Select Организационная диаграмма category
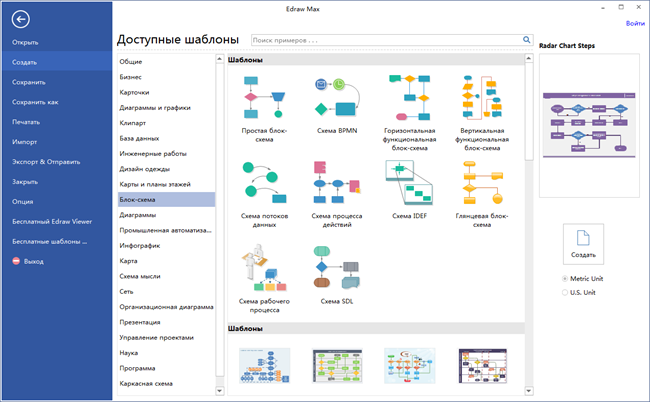Image resolution: width=650 pixels, height=402 pixels. point(166,307)
